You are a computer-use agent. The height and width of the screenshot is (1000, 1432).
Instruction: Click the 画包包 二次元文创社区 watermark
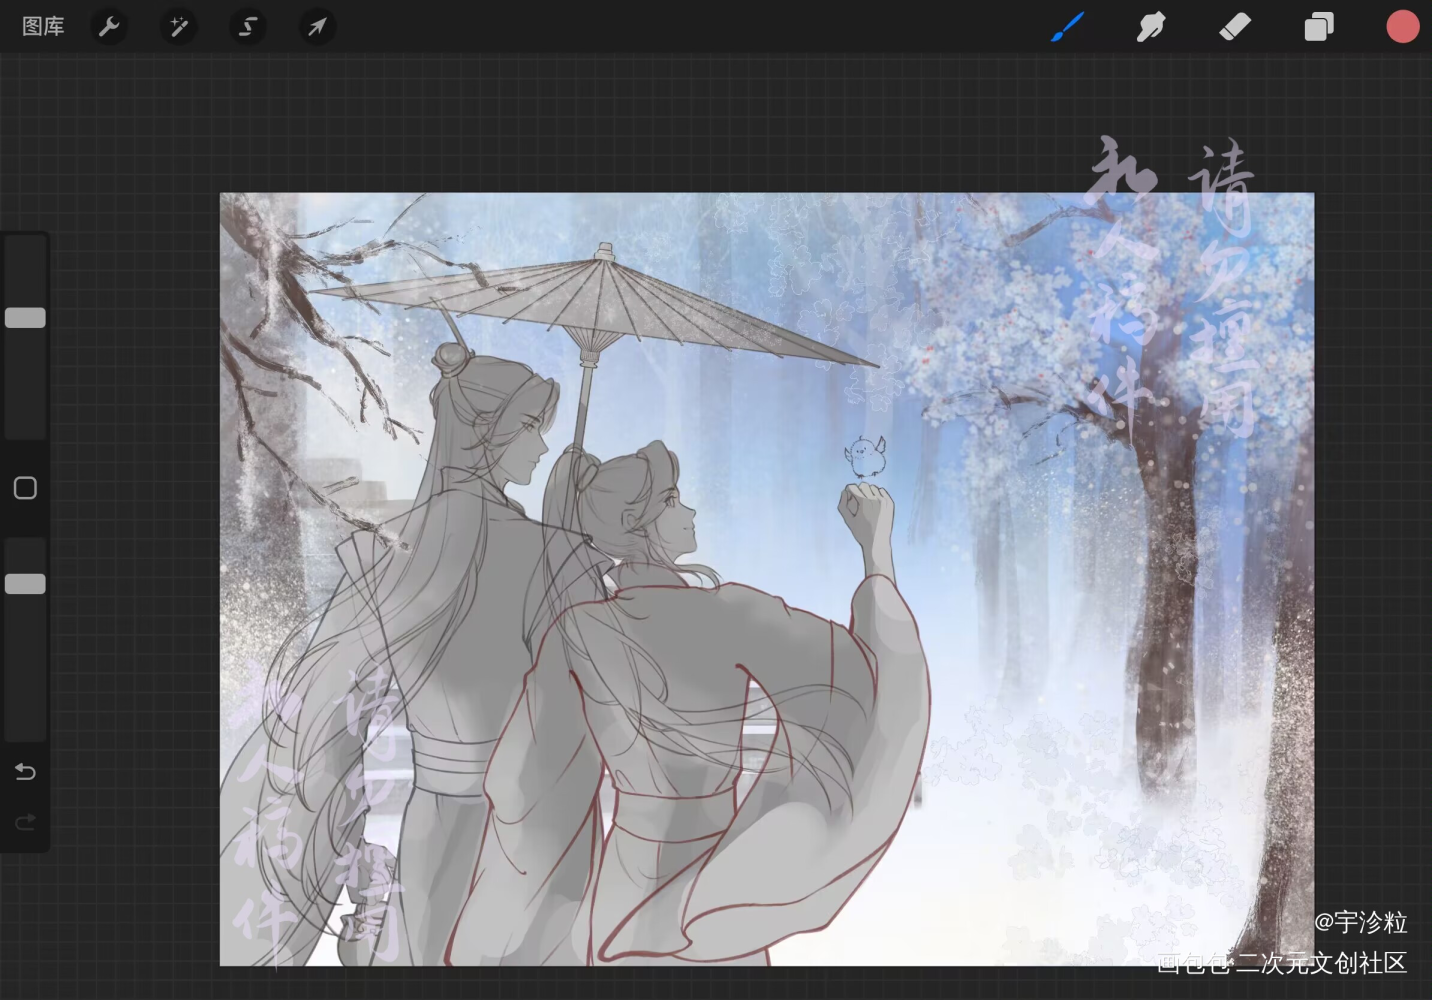1282,963
